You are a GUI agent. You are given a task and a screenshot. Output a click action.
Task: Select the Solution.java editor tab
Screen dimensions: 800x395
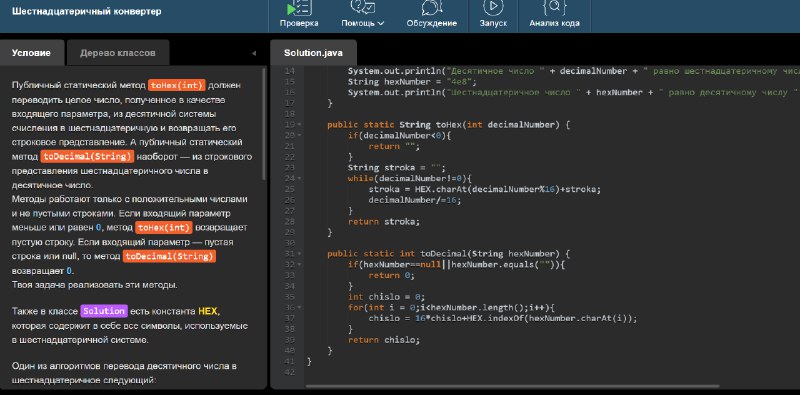click(313, 53)
